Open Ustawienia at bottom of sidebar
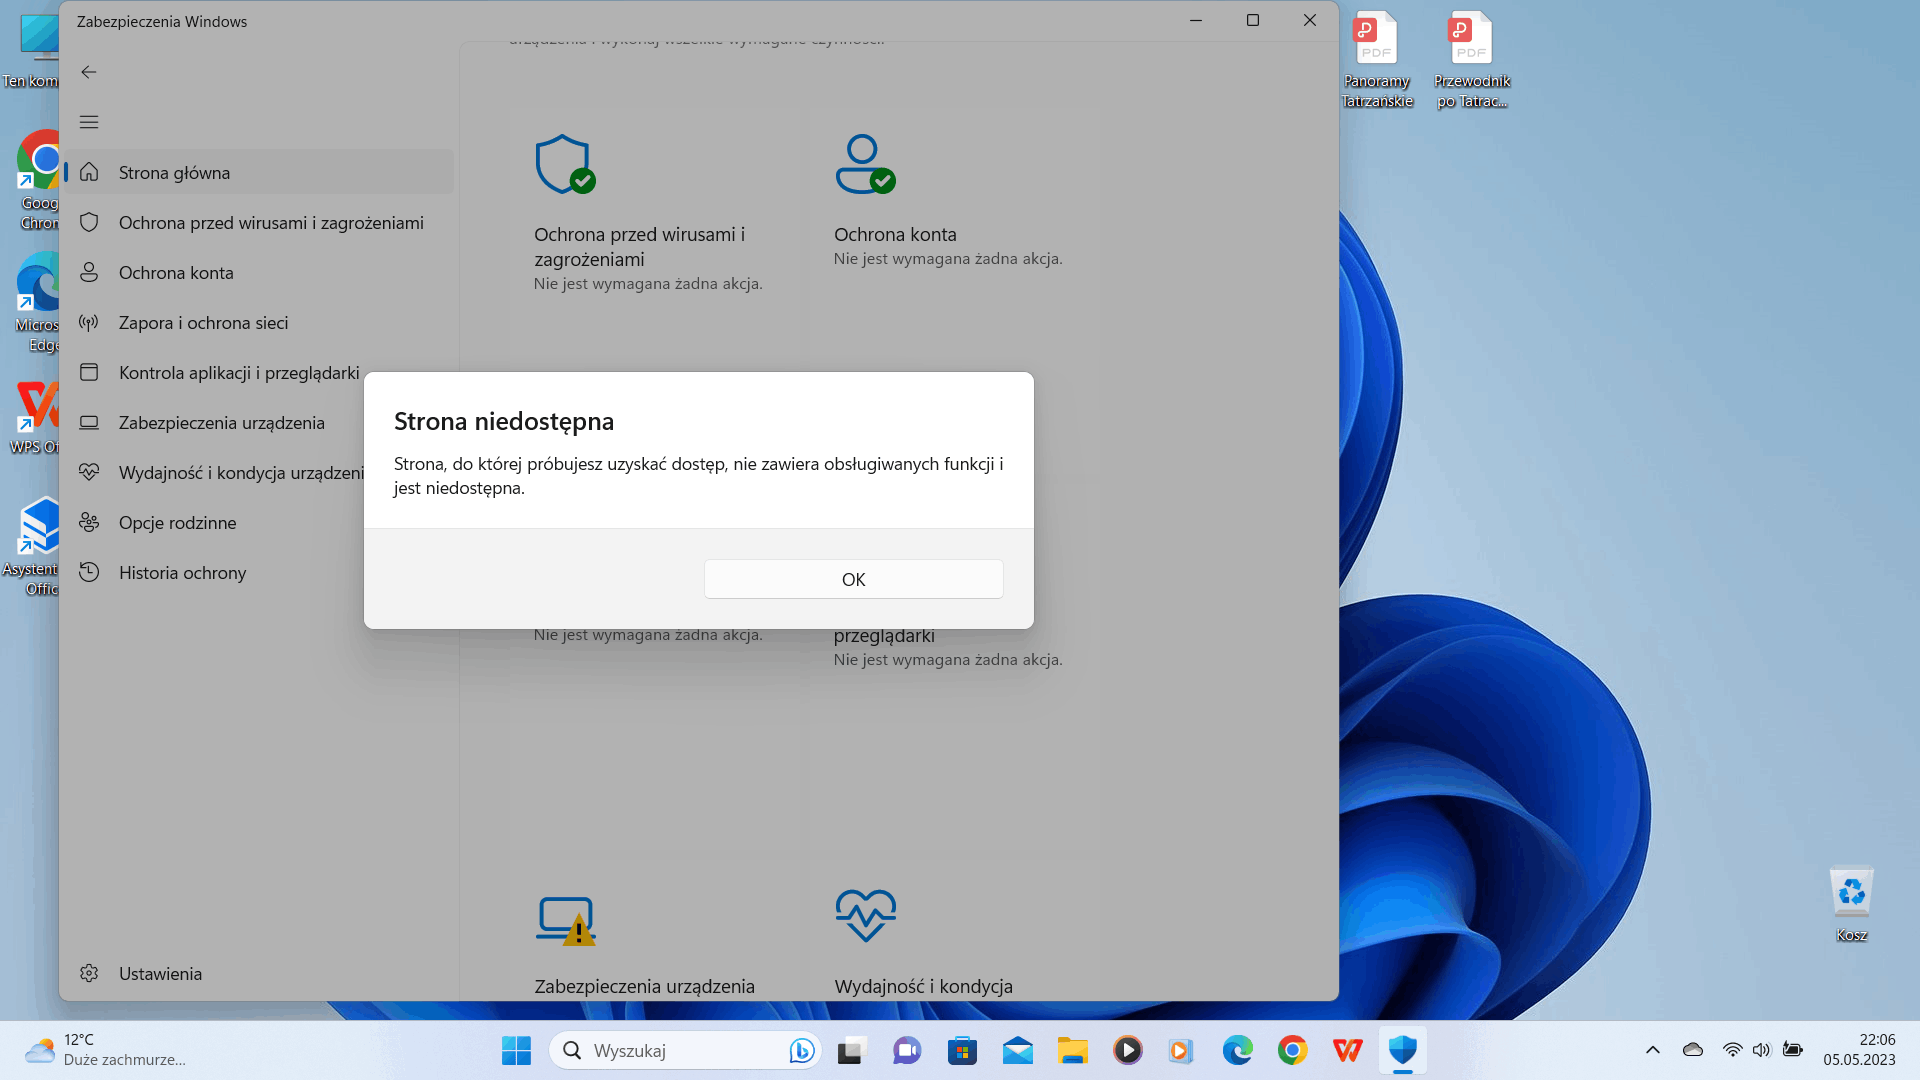 point(160,974)
